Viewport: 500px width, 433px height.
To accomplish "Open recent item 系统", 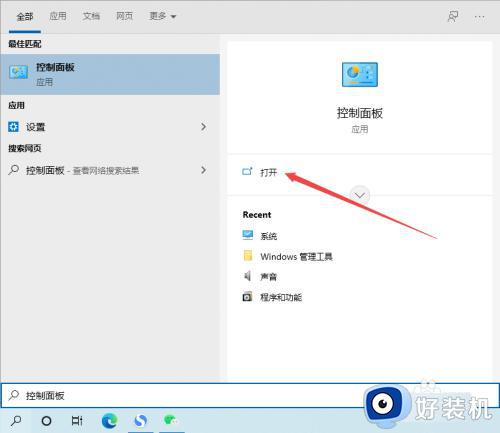I will coord(269,236).
